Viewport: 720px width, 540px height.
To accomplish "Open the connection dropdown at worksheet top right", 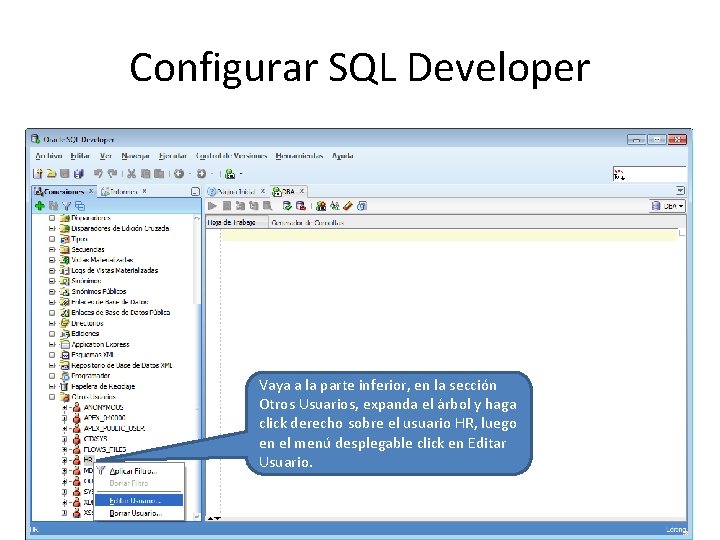I will [668, 206].
